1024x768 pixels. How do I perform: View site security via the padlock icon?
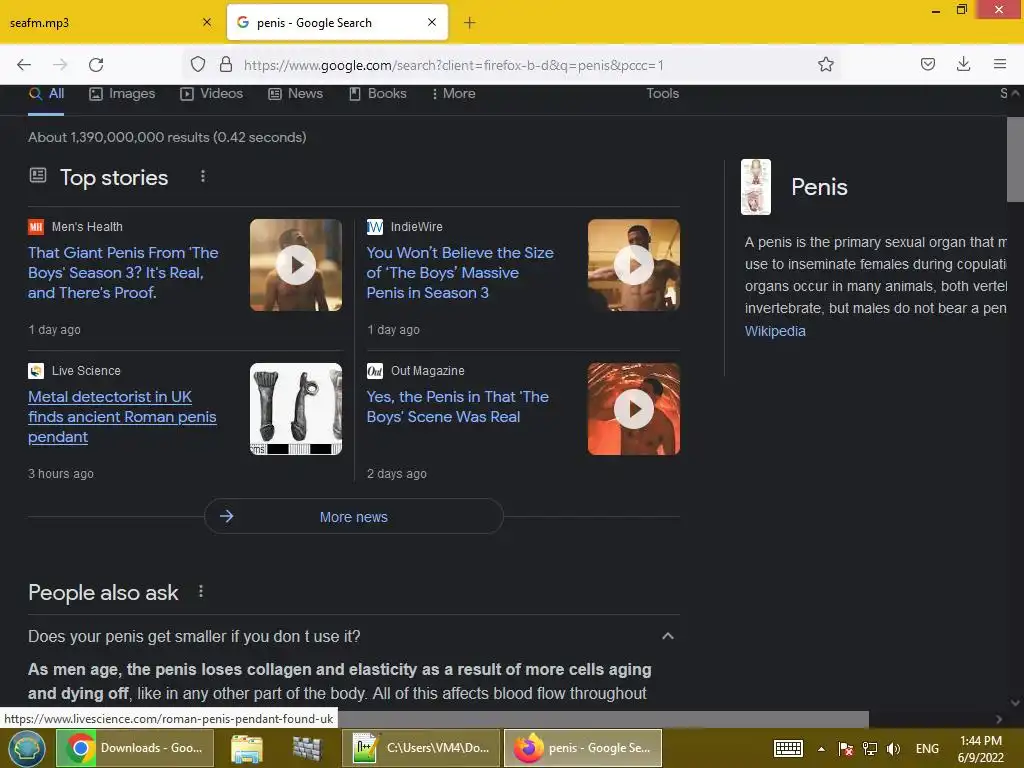tap(226, 65)
